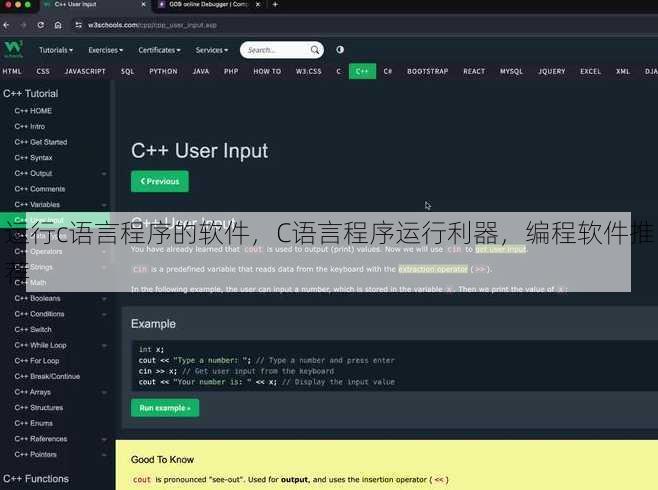The image size is (658, 490).
Task: Click the W3Schools logo
Action: pyautogui.click(x=13, y=49)
